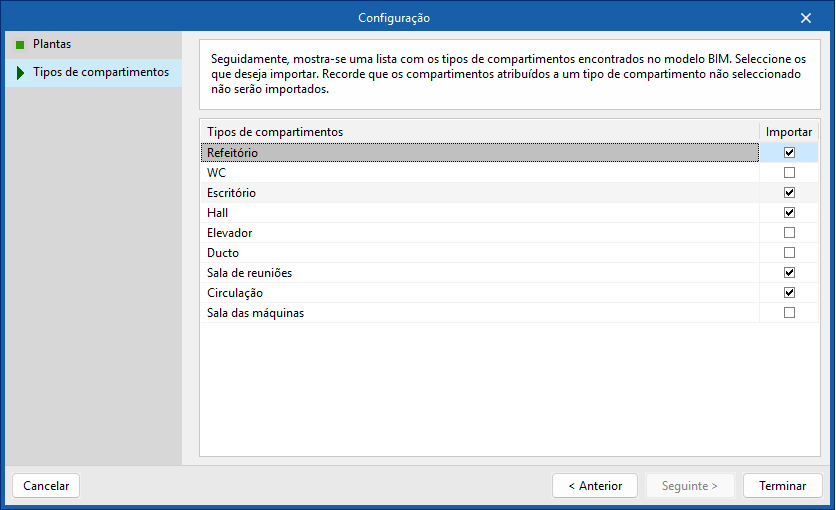The height and width of the screenshot is (510, 836).
Task: Check the Elevador import checkbox
Action: click(x=789, y=233)
